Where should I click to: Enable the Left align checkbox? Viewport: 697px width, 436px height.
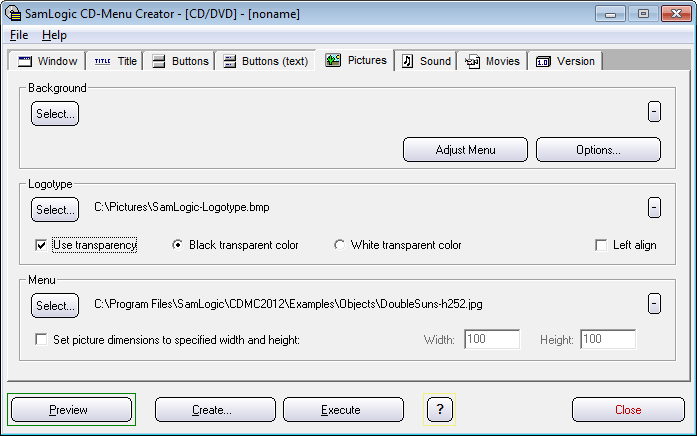tap(601, 245)
